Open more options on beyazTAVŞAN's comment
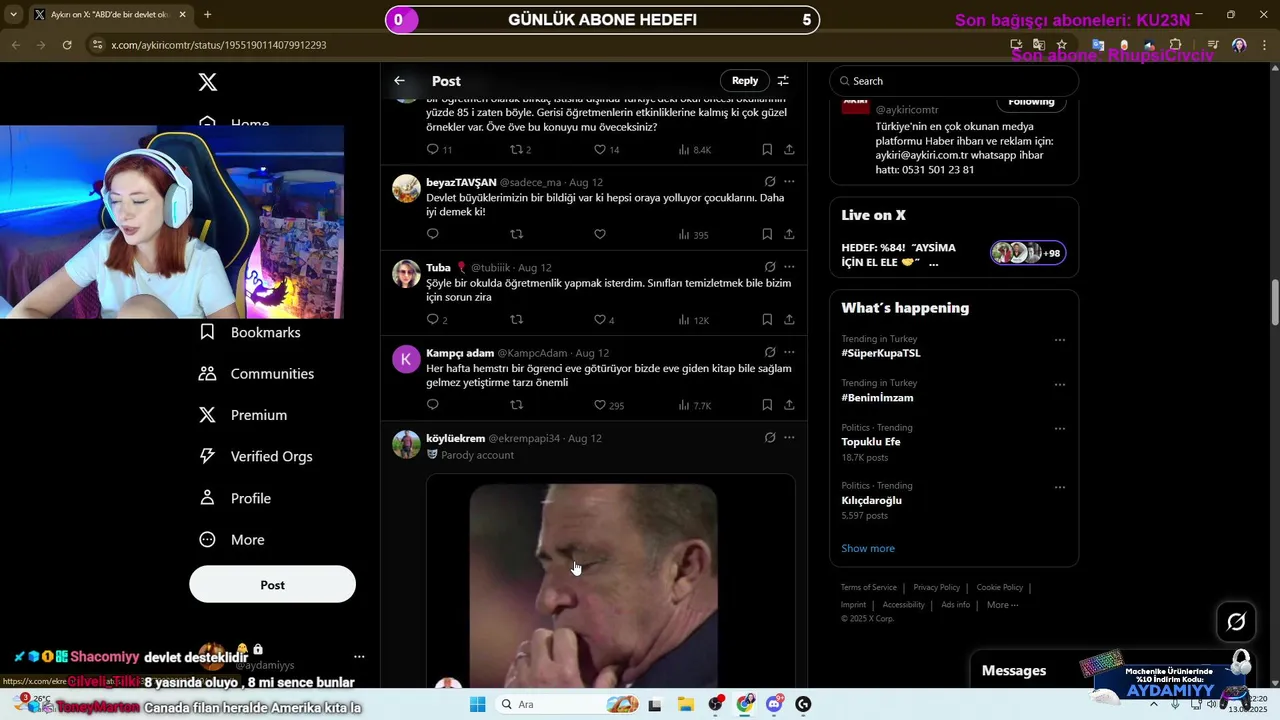This screenshot has width=1280, height=720. click(789, 182)
